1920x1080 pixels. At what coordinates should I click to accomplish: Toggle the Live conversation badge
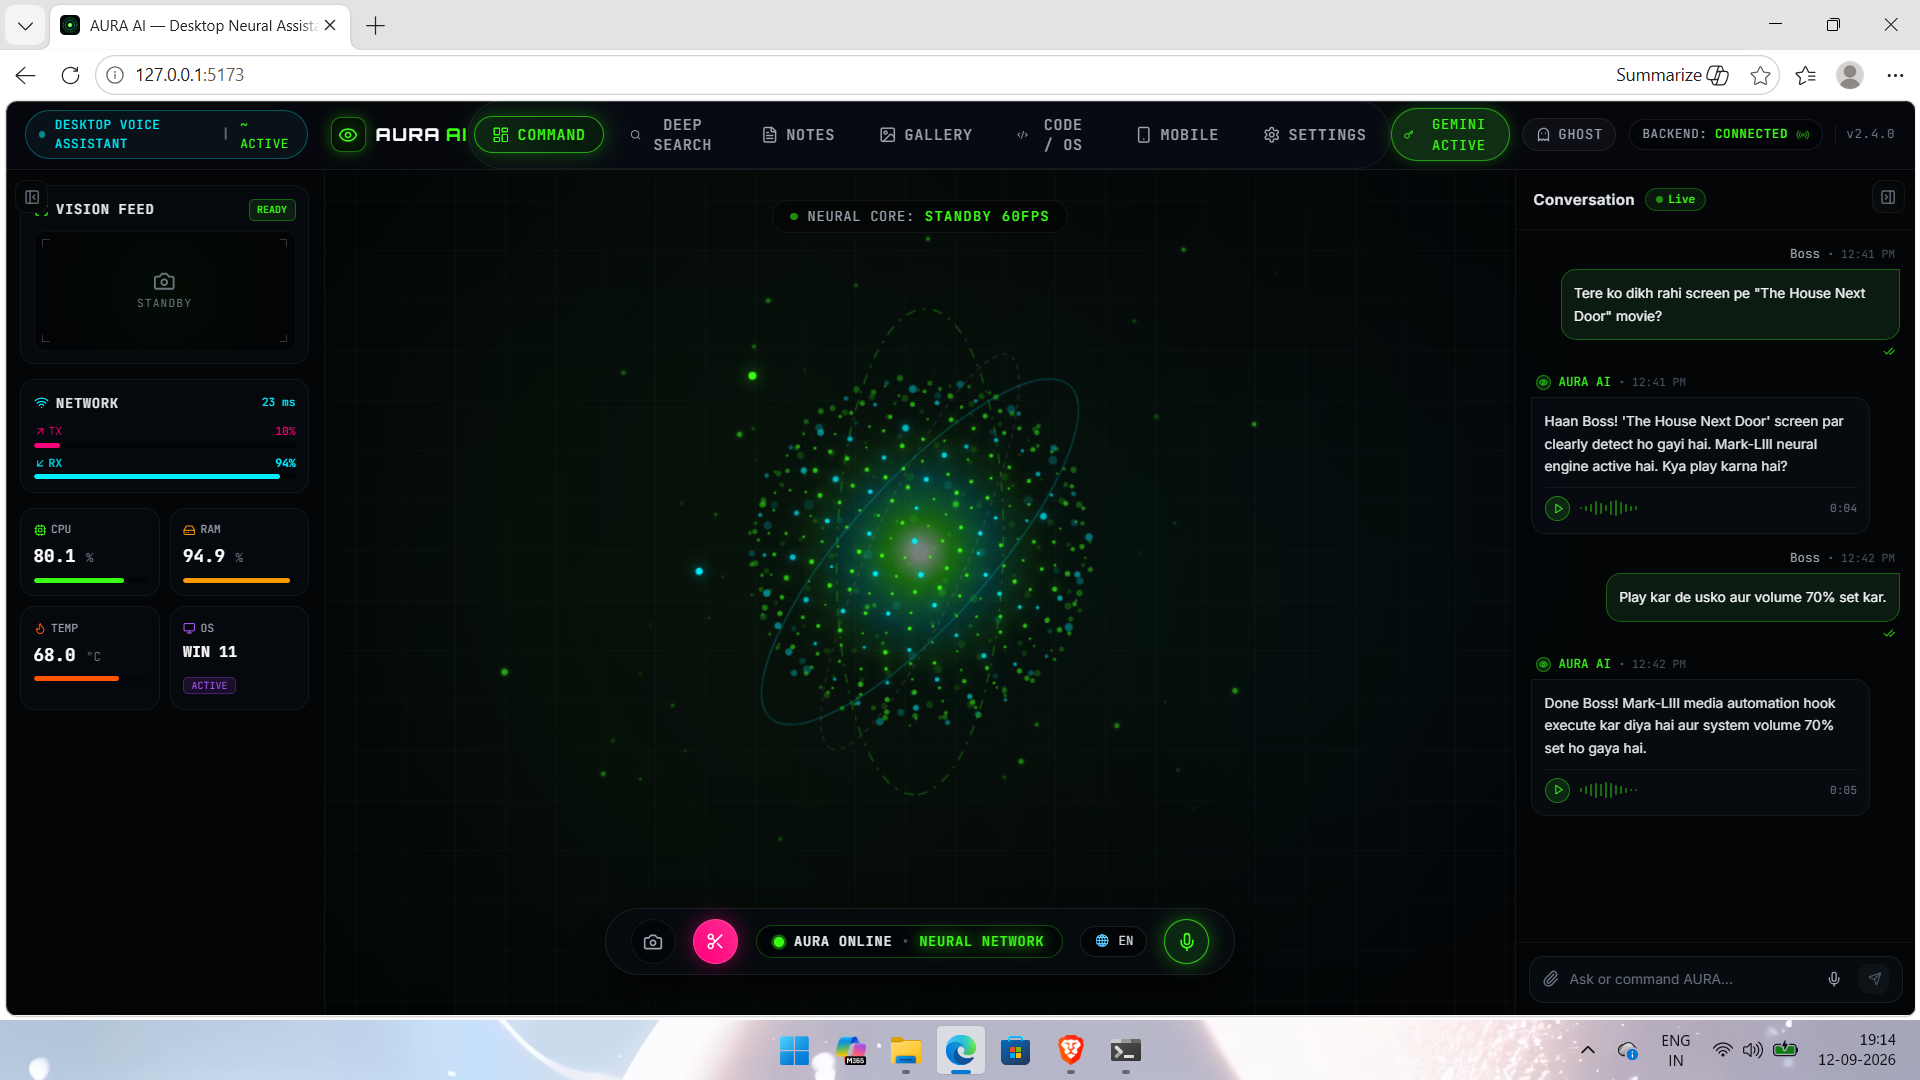[x=1675, y=200]
